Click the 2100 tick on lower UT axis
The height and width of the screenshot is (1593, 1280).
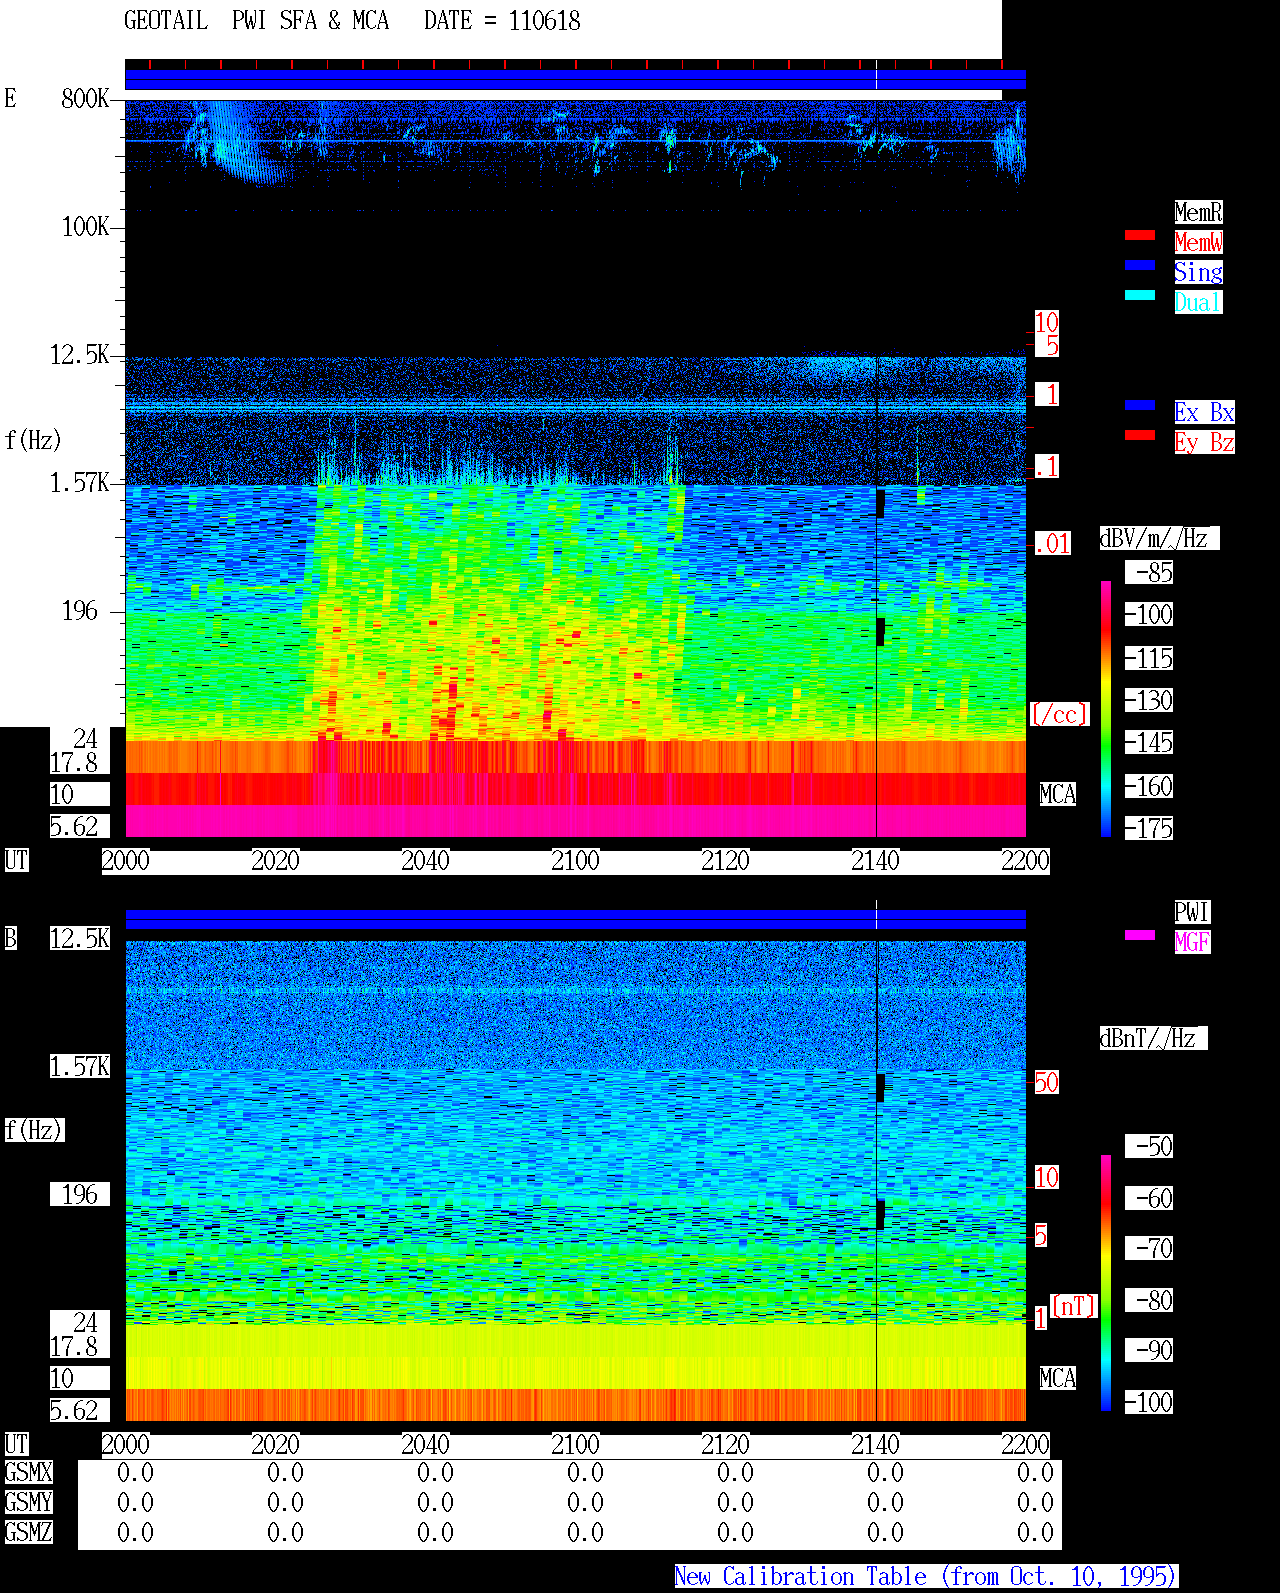click(x=576, y=1444)
